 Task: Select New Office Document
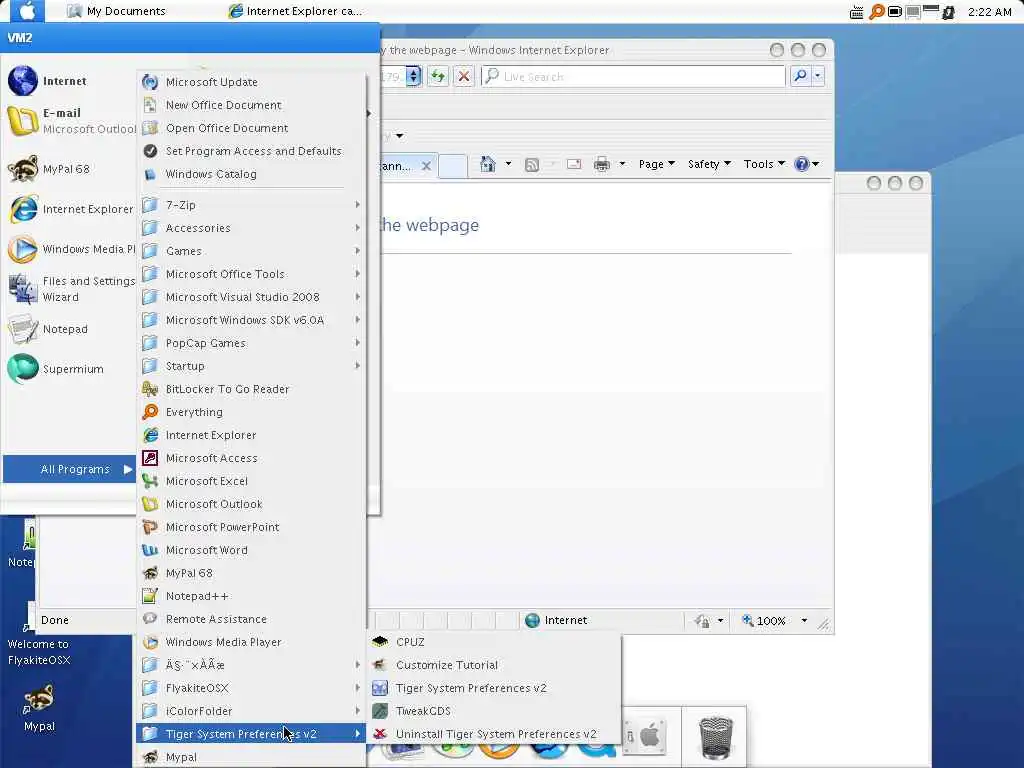[251, 104]
